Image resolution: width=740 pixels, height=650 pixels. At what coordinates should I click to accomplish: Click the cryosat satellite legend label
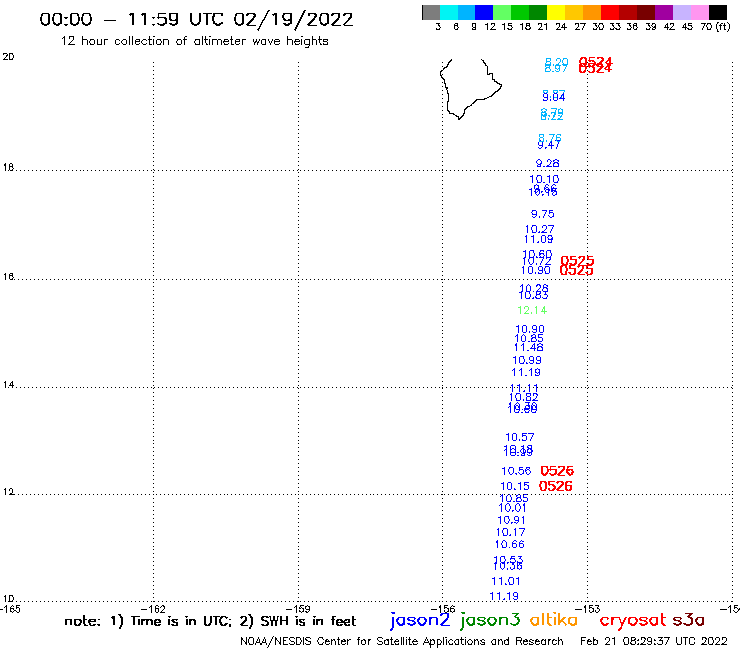pyautogui.click(x=633, y=620)
